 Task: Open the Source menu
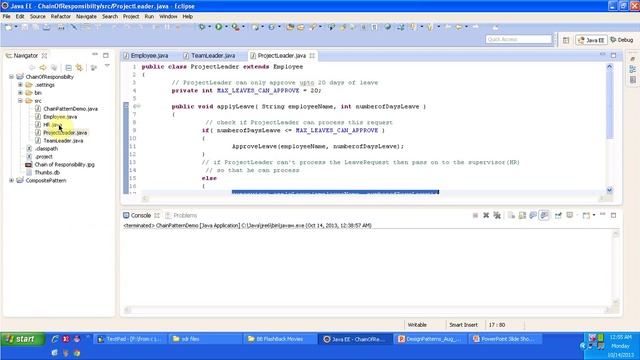[x=38, y=16]
